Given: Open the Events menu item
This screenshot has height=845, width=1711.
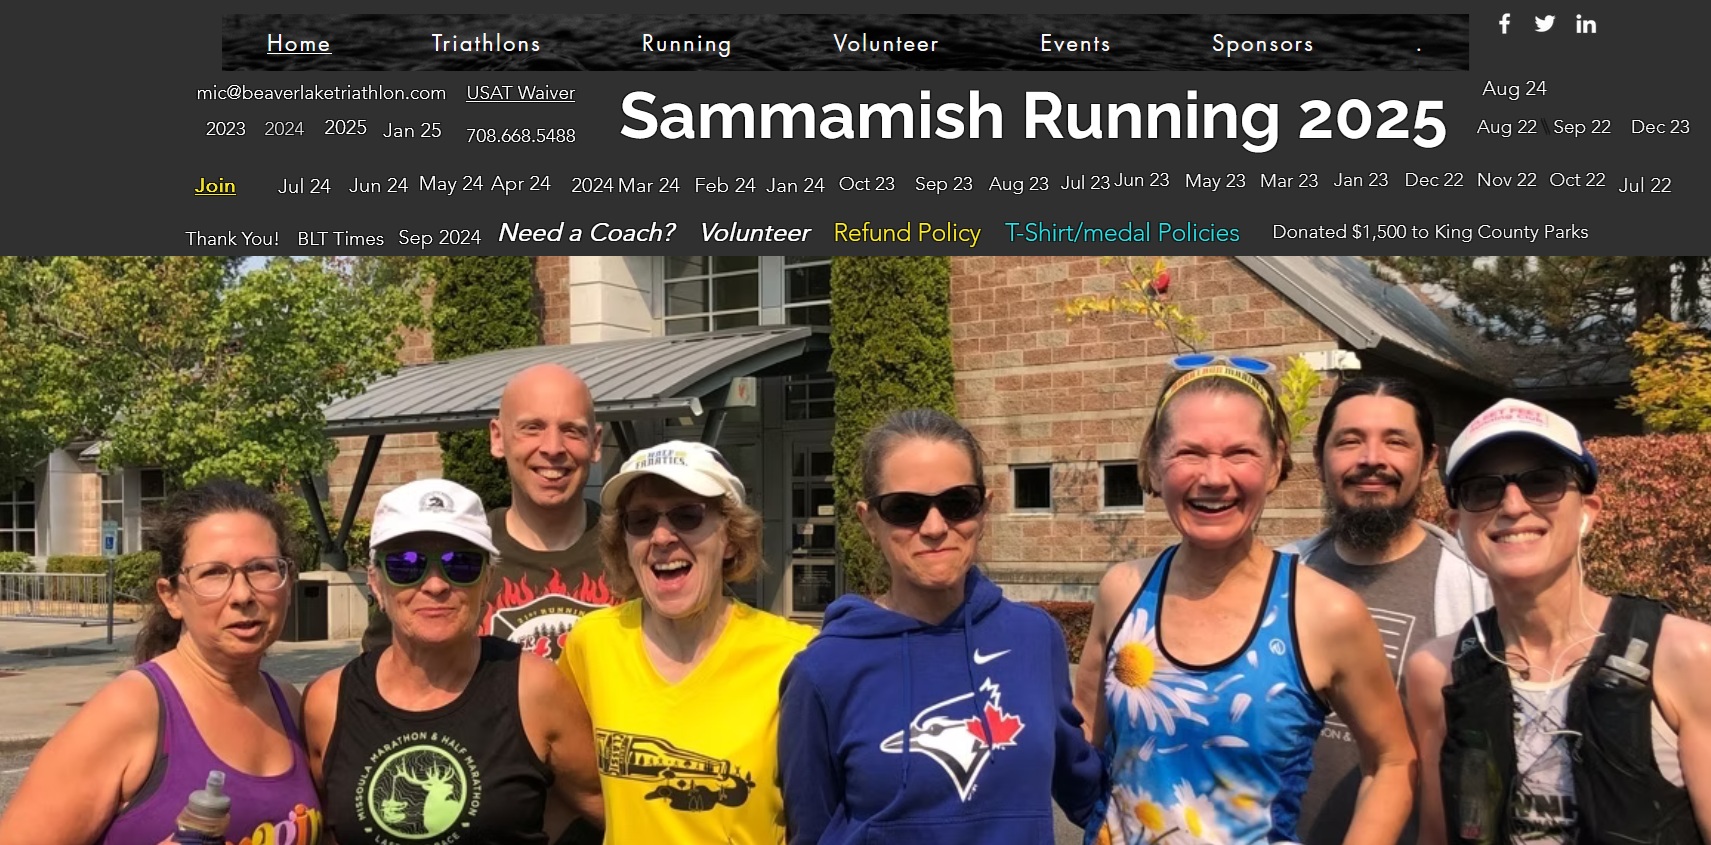Looking at the screenshot, I should (x=1075, y=43).
